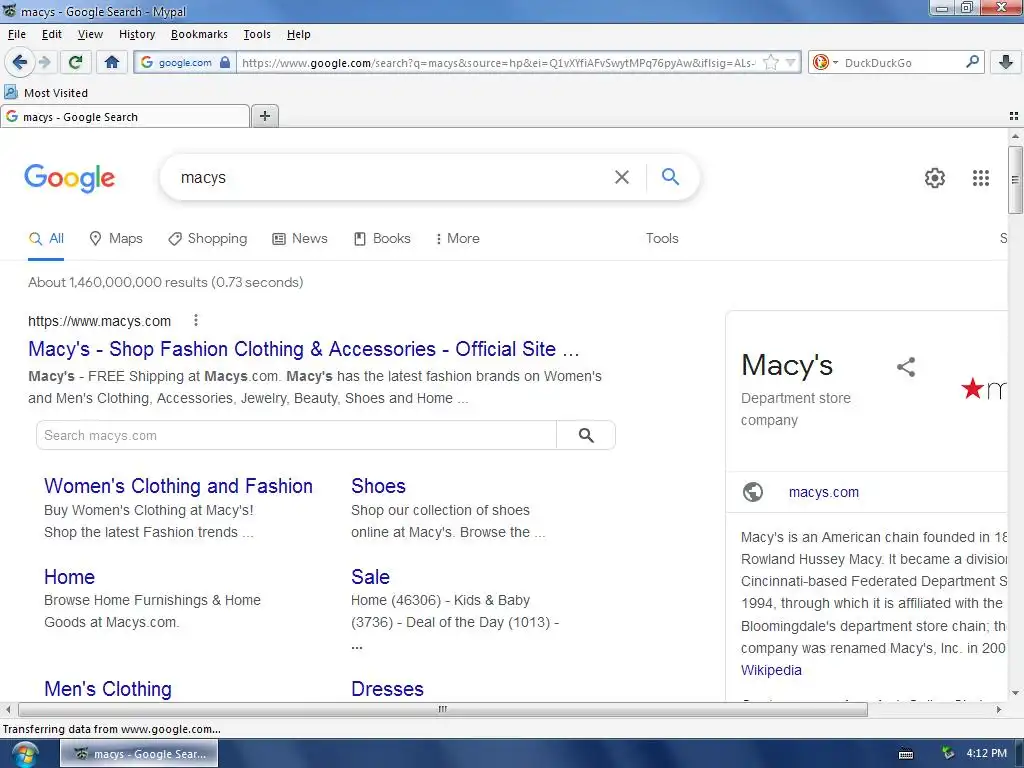This screenshot has width=1024, height=768.
Task: Select the macys - Google Search tab
Action: pyautogui.click(x=125, y=117)
